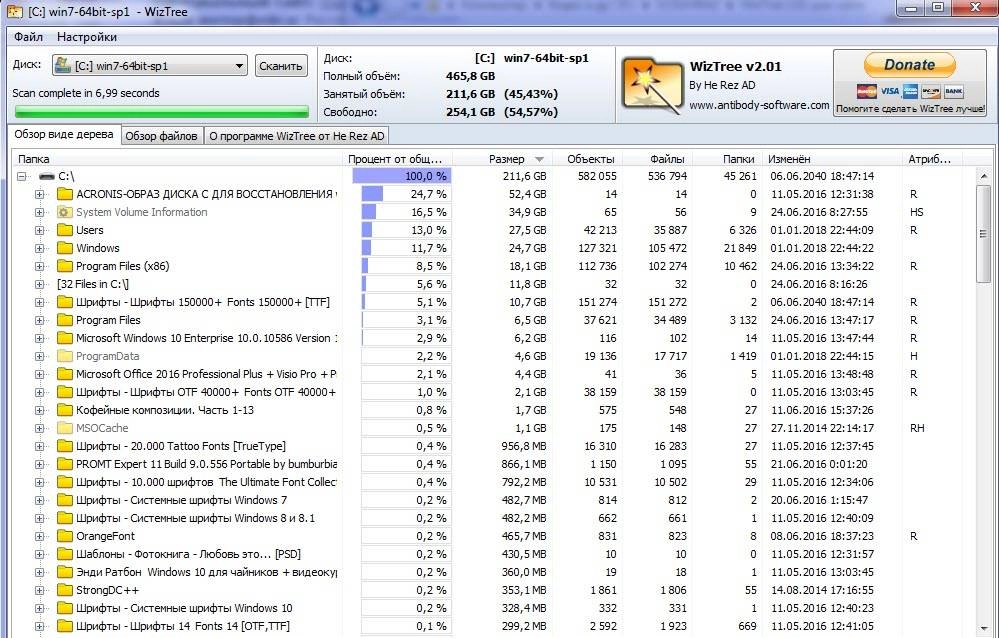Click the MasterCard payment icon
The width and height of the screenshot is (999, 638).
click(x=866, y=91)
